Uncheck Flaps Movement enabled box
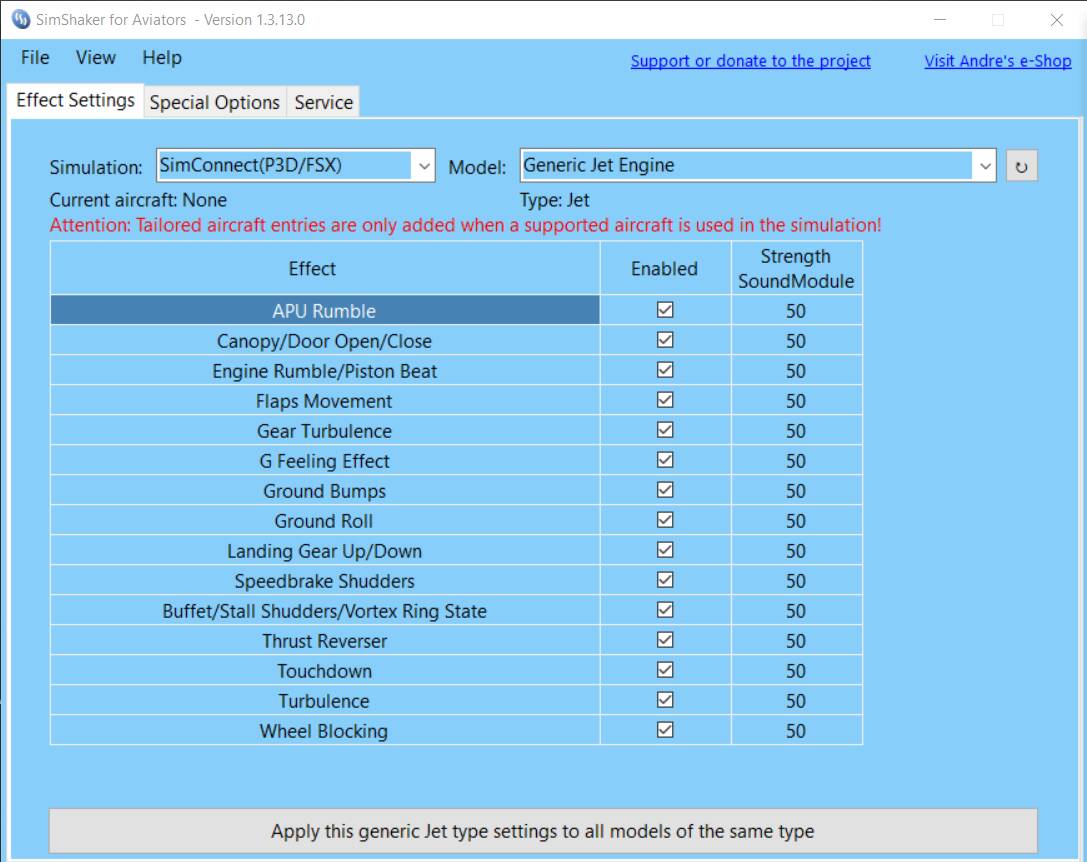The height and width of the screenshot is (862, 1087). [665, 400]
